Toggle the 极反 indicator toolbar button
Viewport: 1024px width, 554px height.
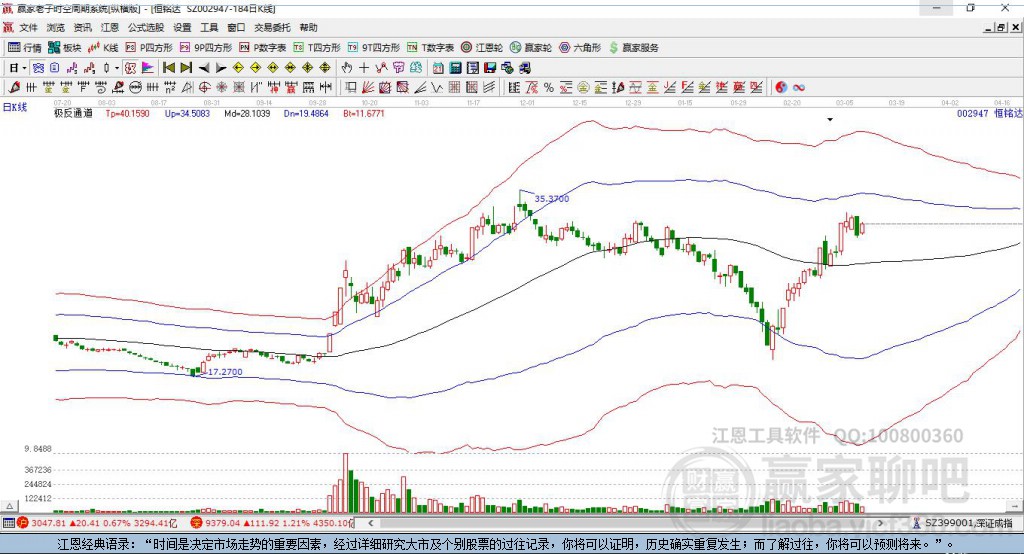tap(130, 68)
